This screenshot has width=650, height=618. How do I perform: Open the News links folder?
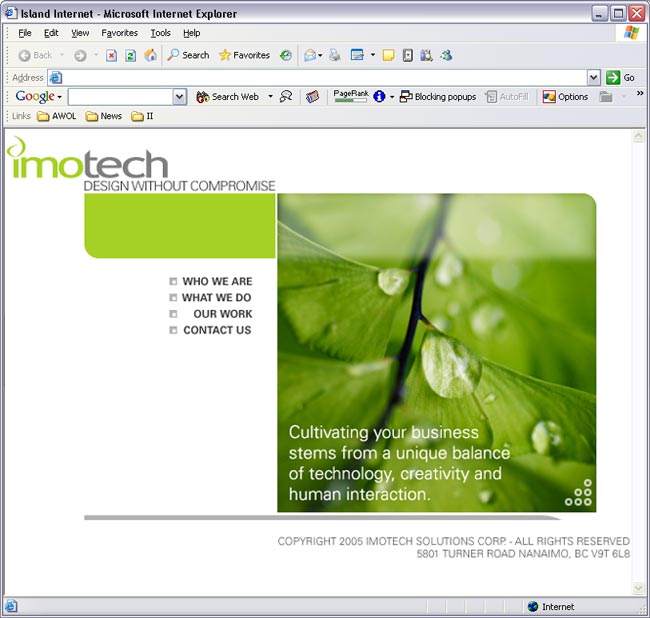coord(104,116)
